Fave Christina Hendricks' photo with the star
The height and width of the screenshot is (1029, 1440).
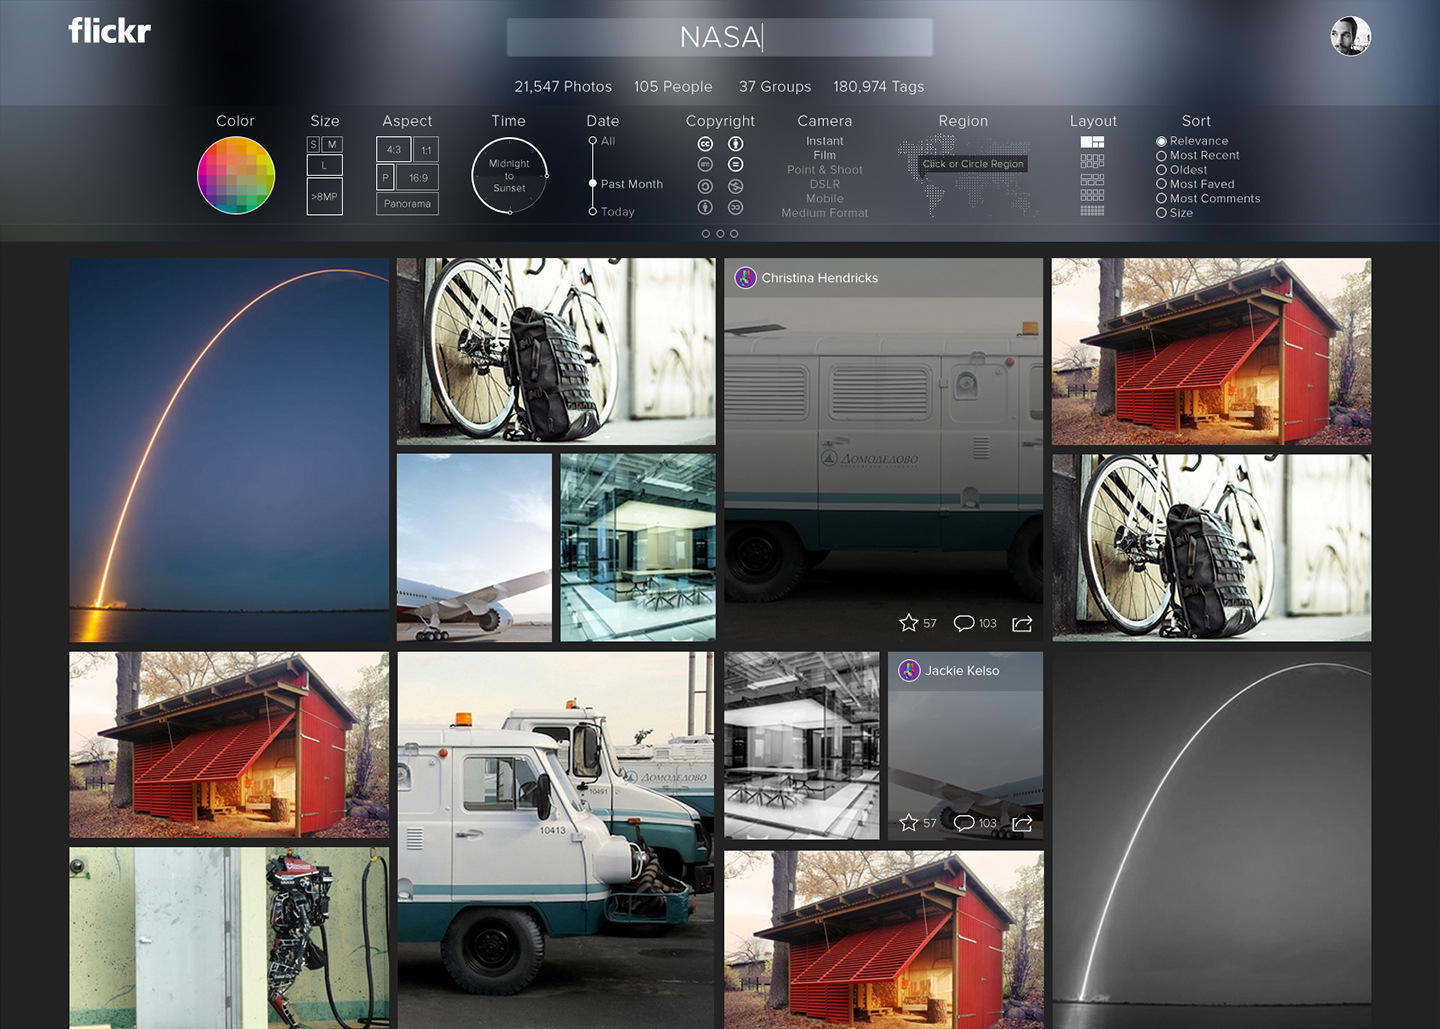pyautogui.click(x=908, y=623)
